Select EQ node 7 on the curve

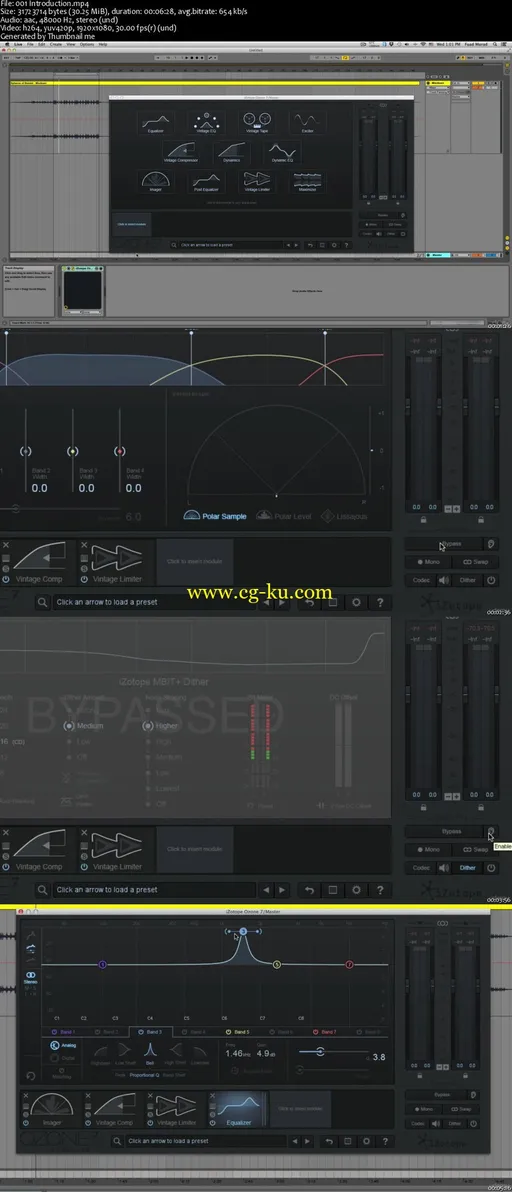tap(349, 965)
